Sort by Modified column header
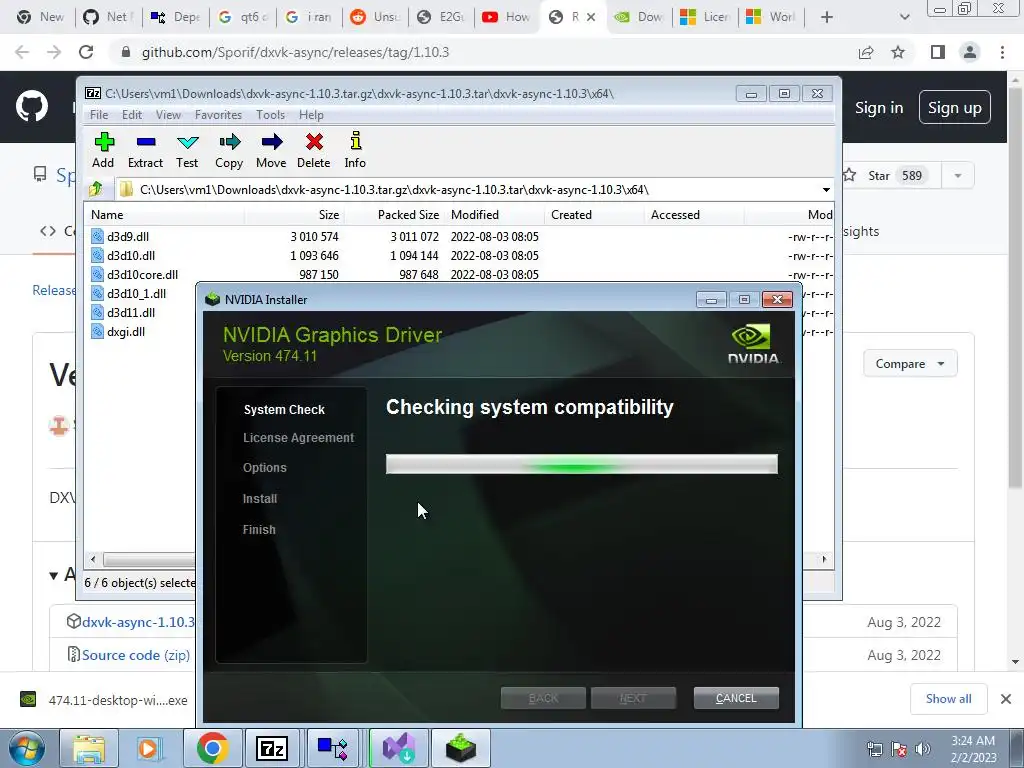 (494, 215)
